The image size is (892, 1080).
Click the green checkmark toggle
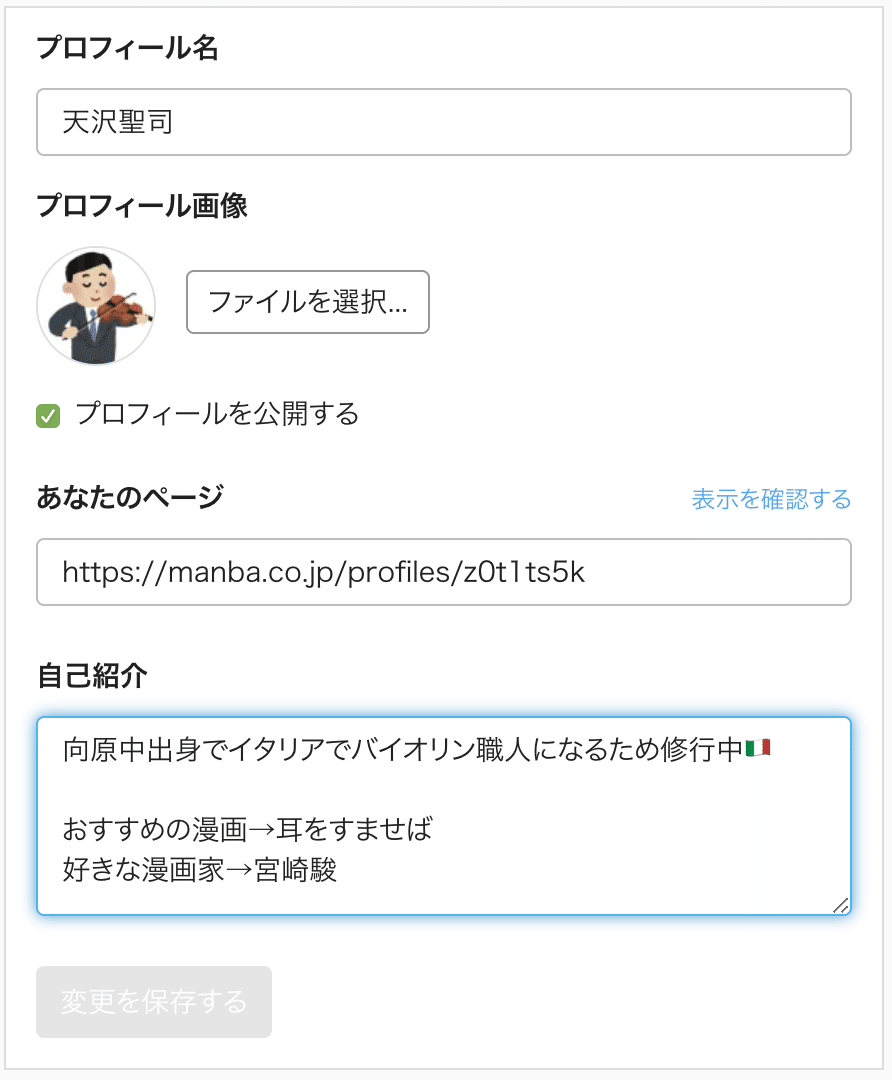[47, 414]
